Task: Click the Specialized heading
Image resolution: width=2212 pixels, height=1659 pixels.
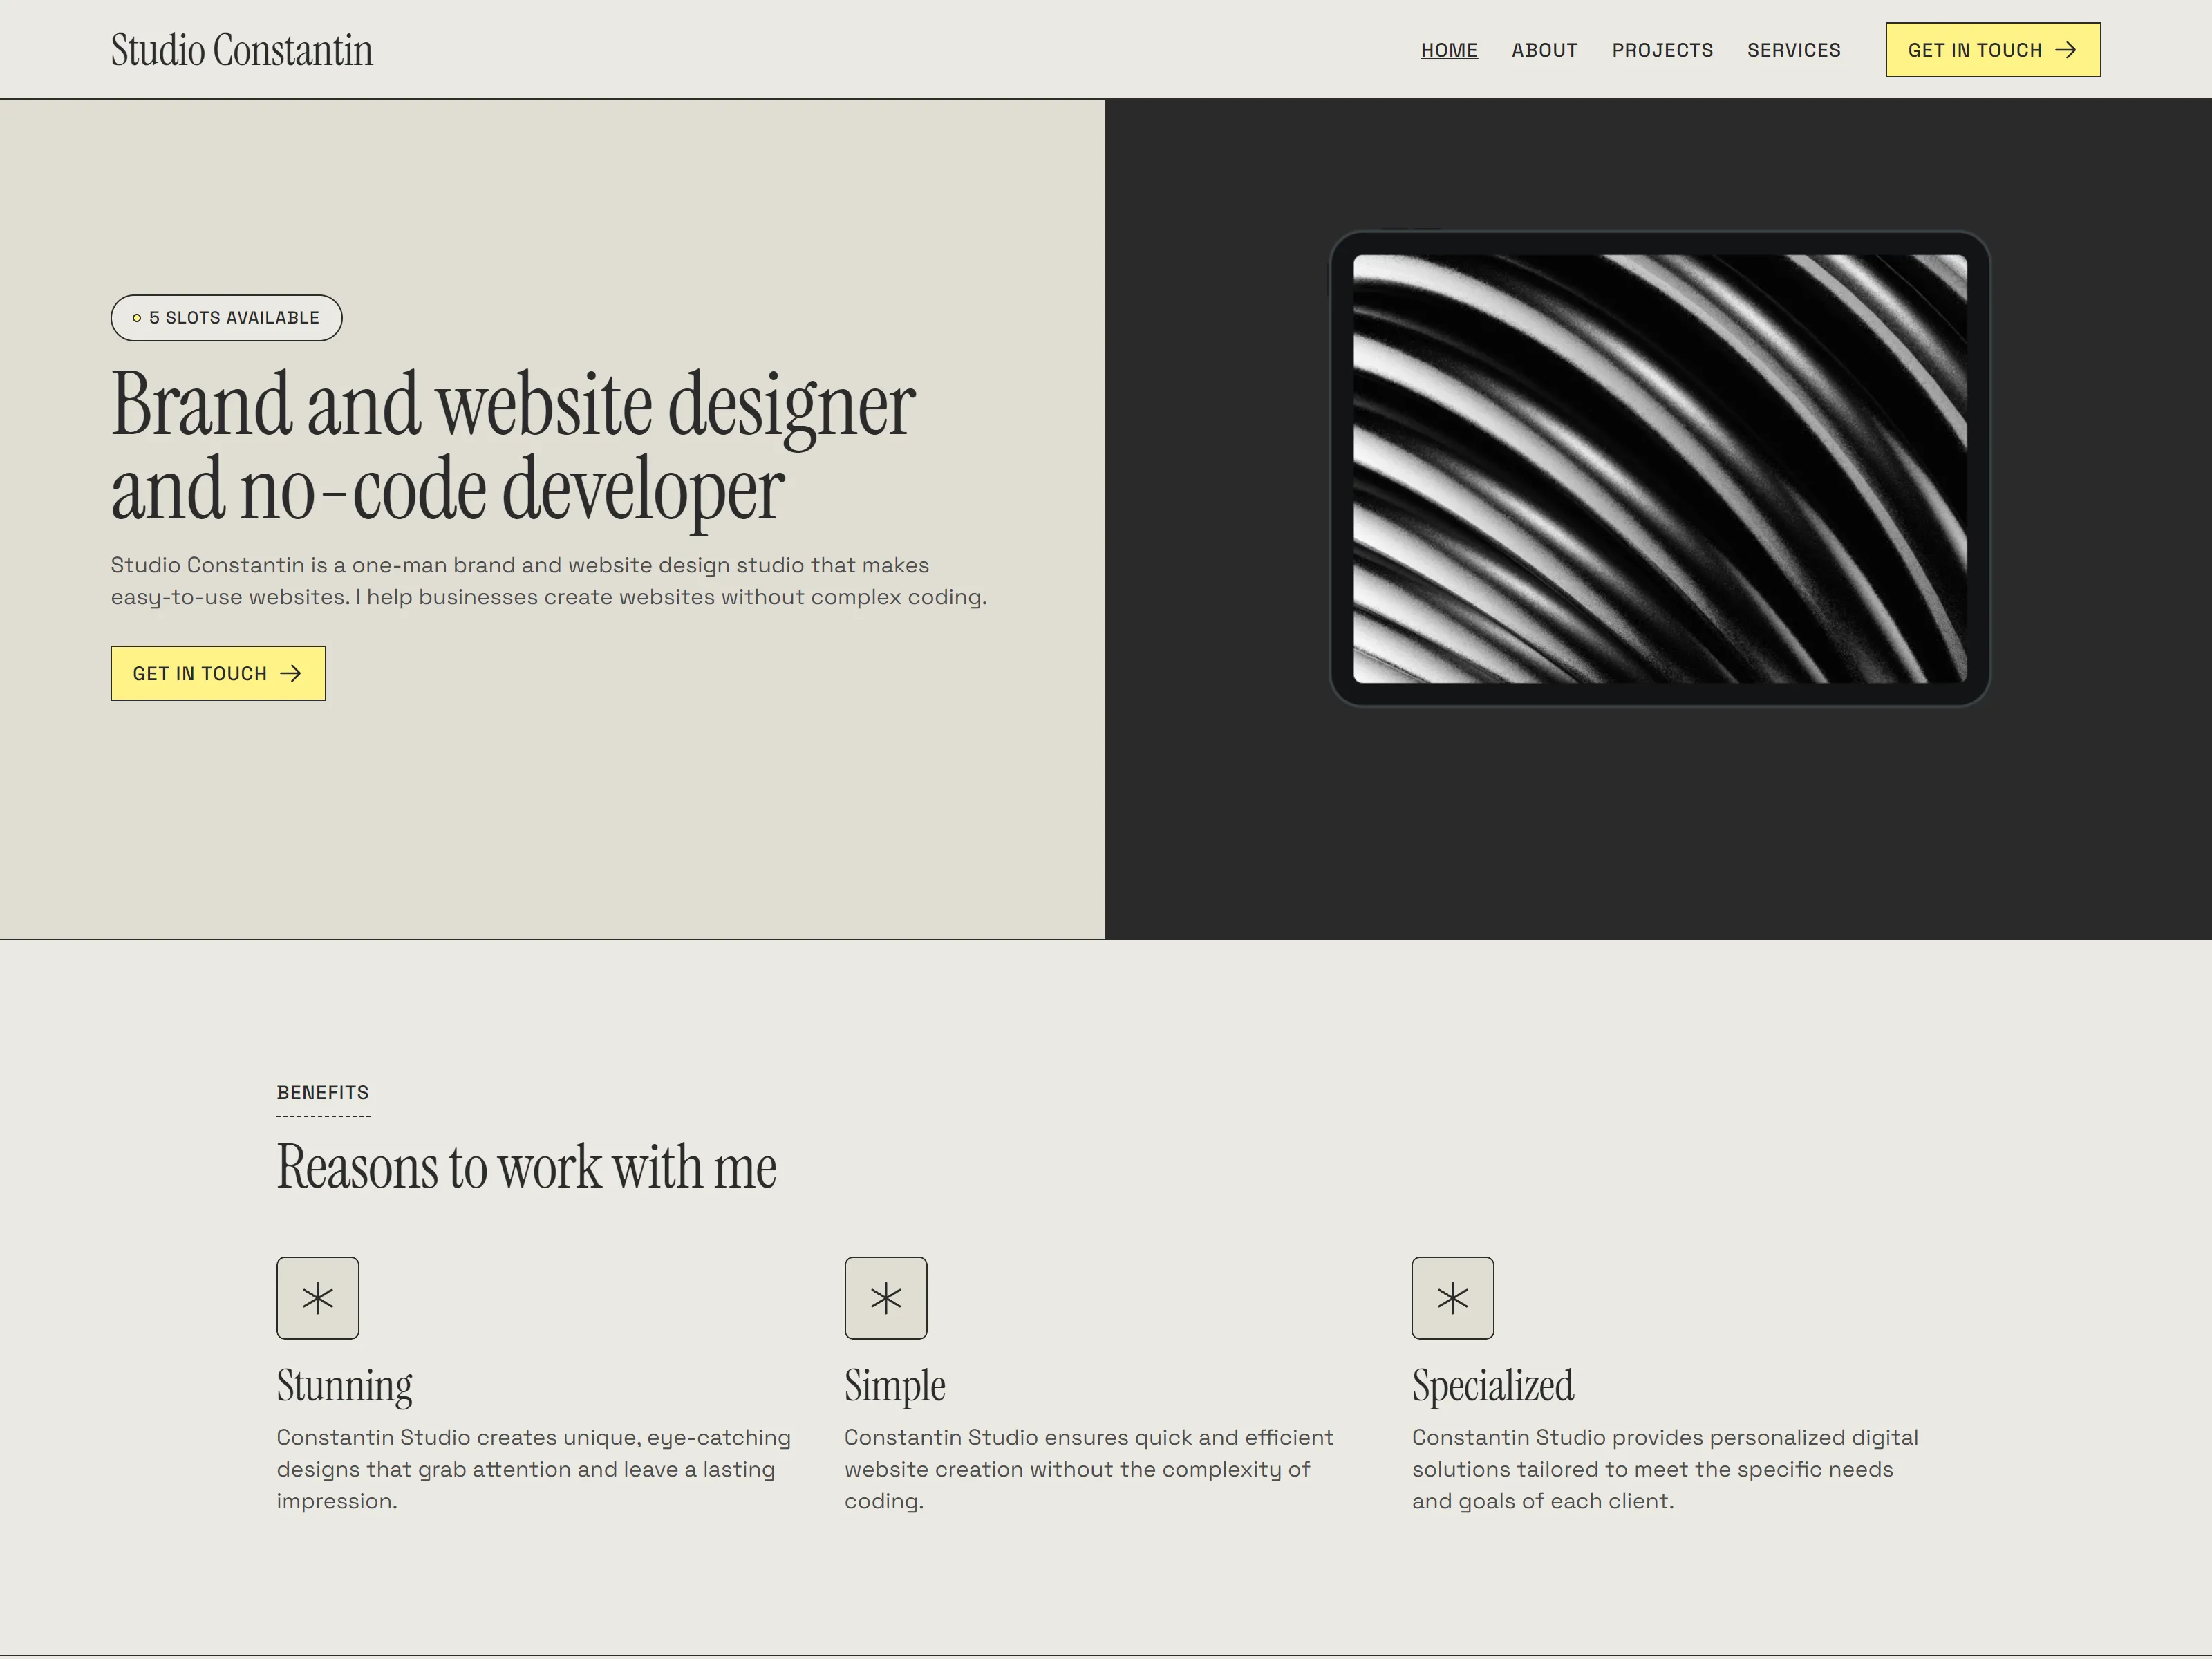Action: tap(1492, 1386)
